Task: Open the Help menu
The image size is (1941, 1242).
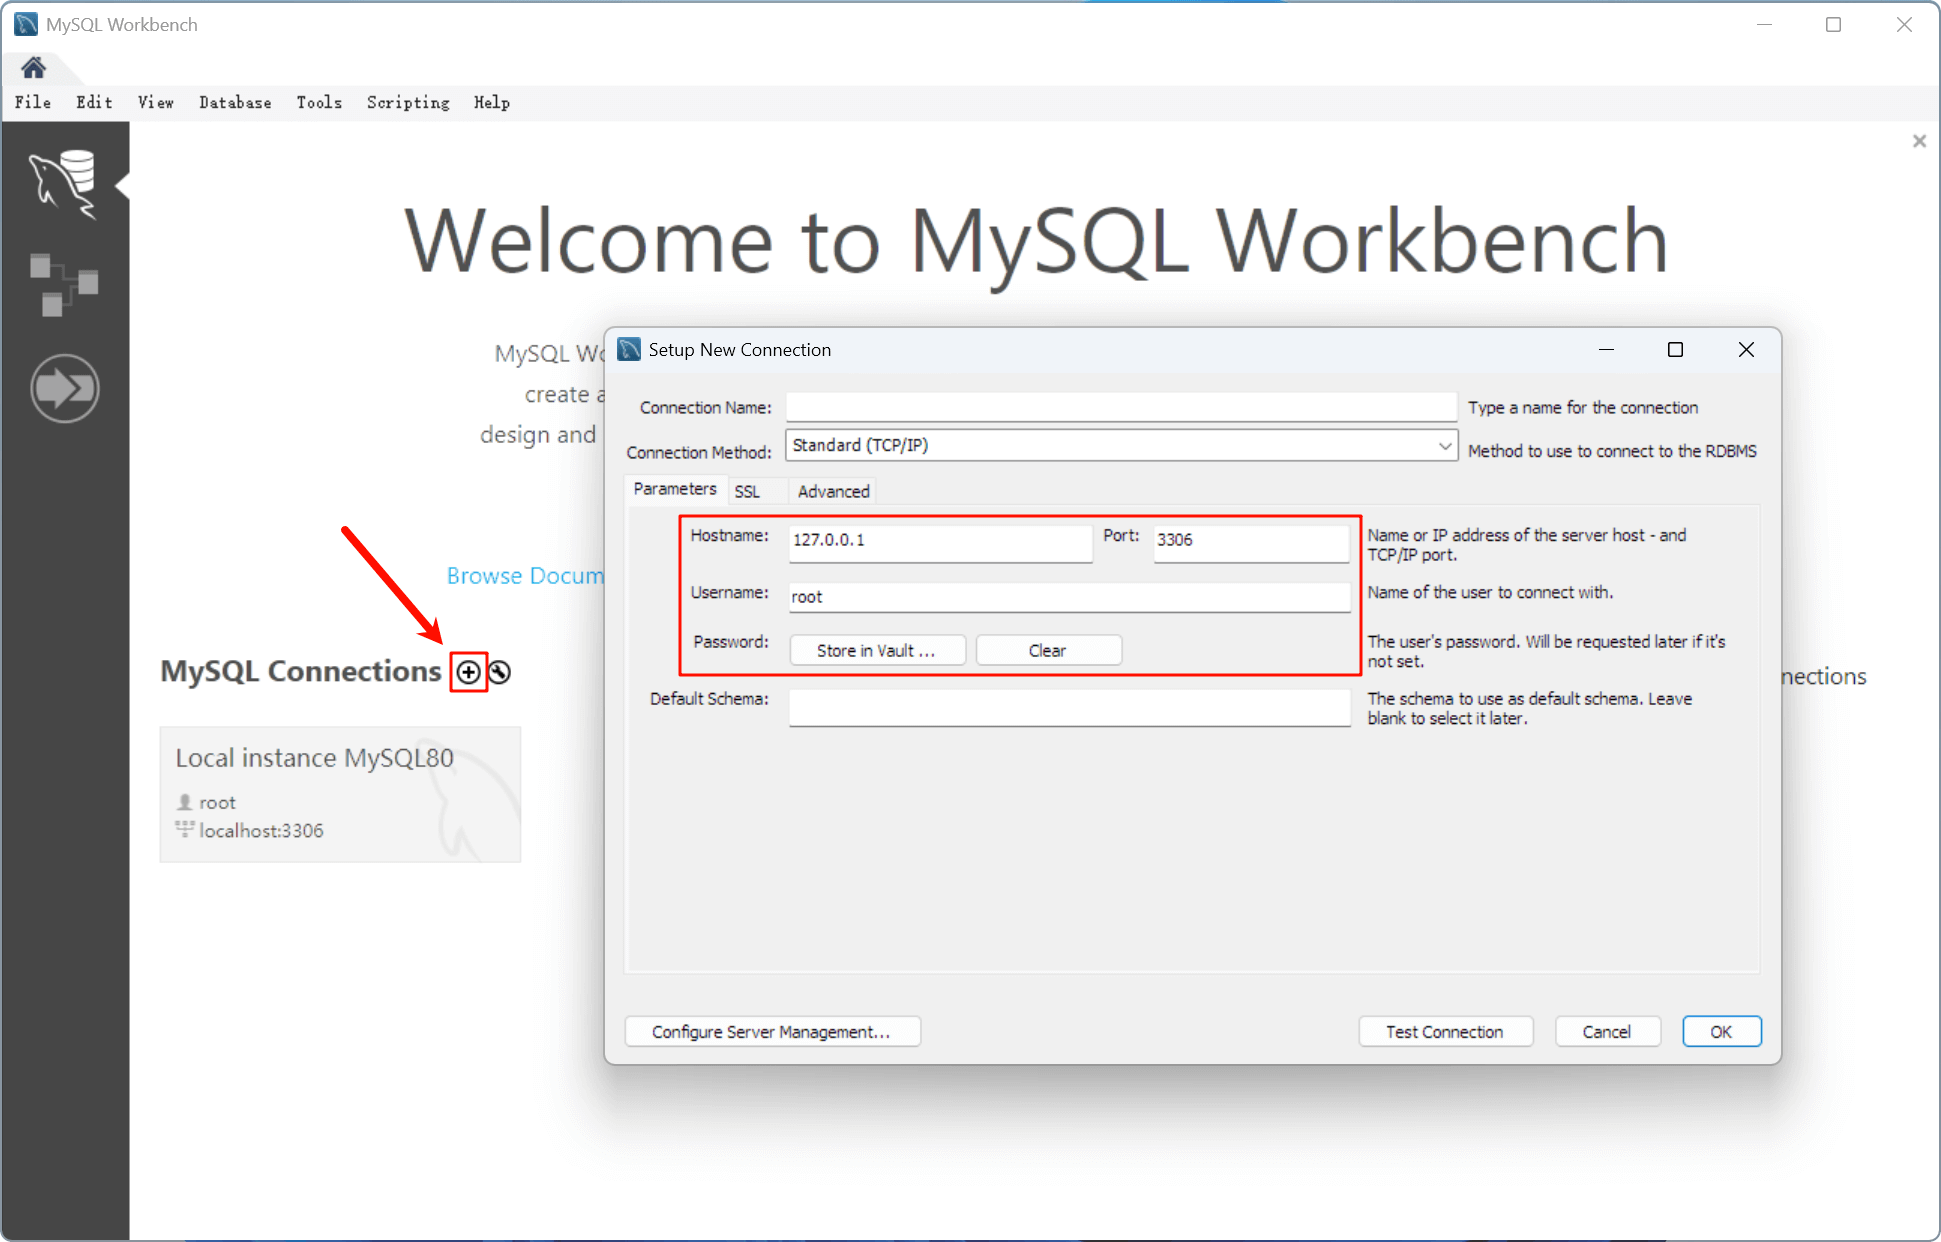Action: pyautogui.click(x=492, y=102)
